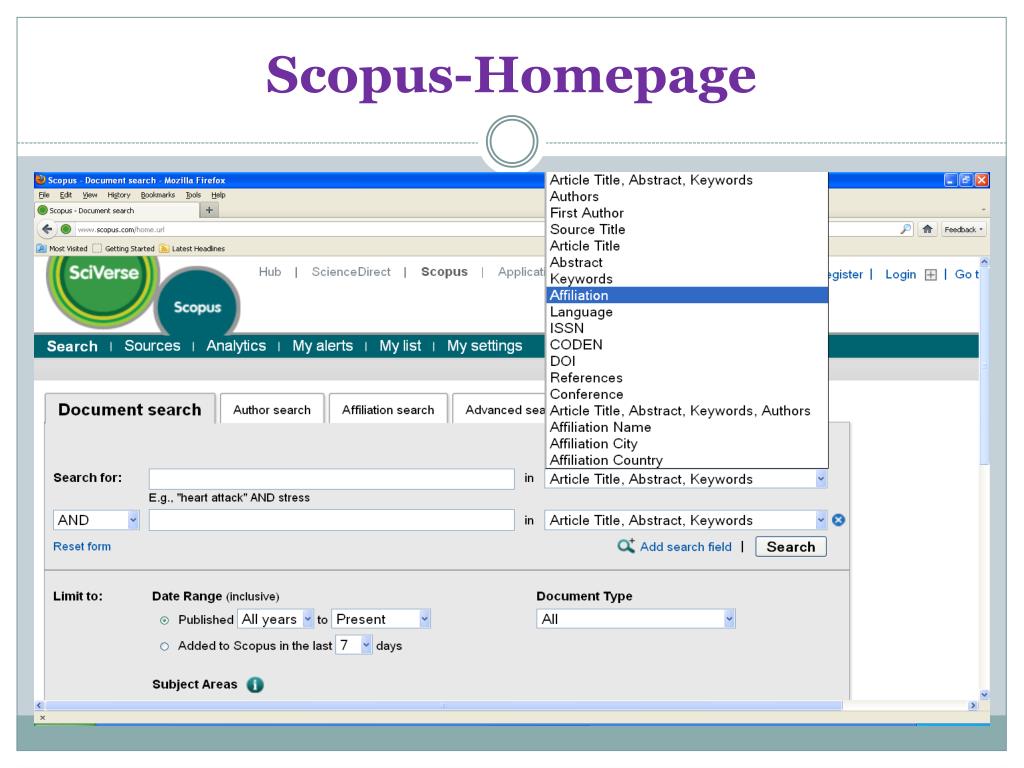Viewport: 1024px width, 768px height.
Task: Switch to the Affiliation search tab
Action: [388, 409]
